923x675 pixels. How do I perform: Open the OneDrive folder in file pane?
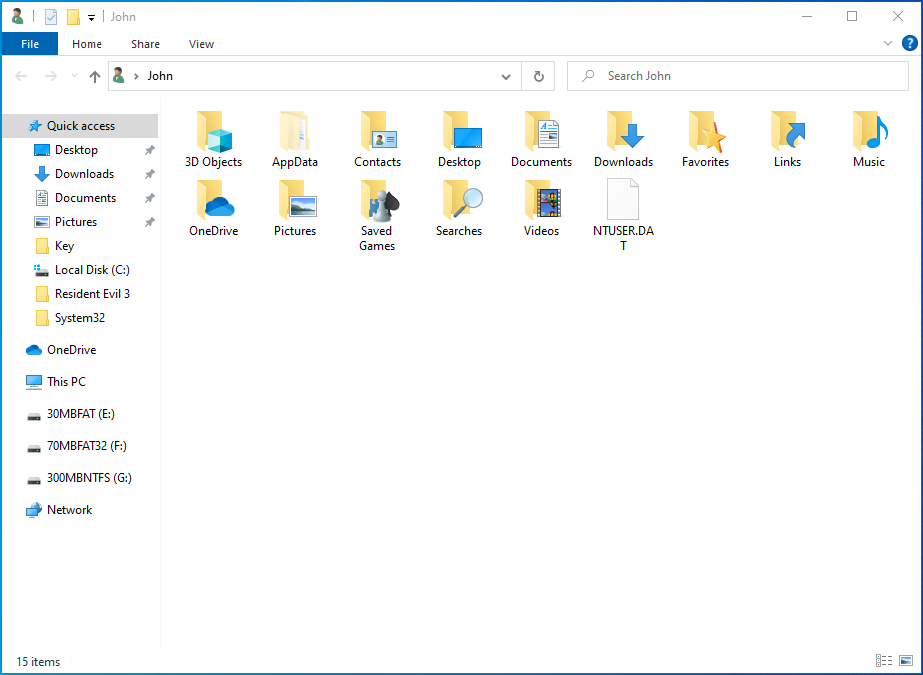(213, 208)
